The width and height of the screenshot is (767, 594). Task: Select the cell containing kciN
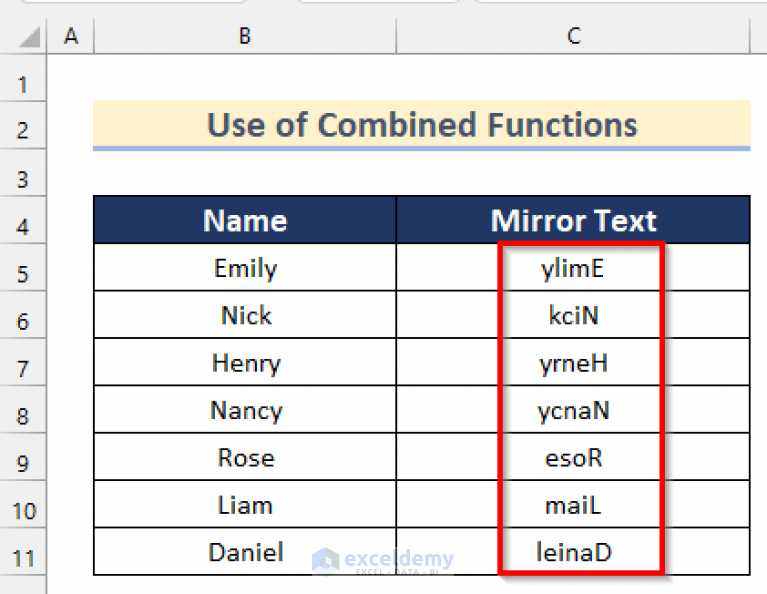pyautogui.click(x=573, y=315)
